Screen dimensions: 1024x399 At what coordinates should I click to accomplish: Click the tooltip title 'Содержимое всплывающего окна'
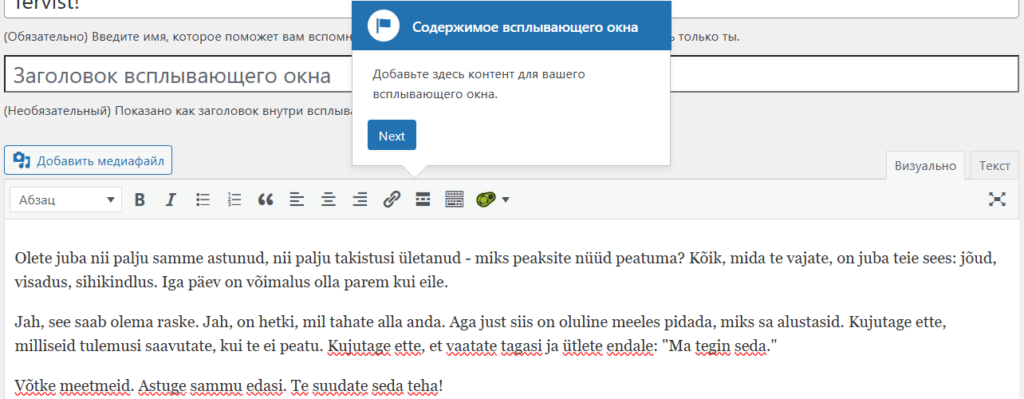525,27
